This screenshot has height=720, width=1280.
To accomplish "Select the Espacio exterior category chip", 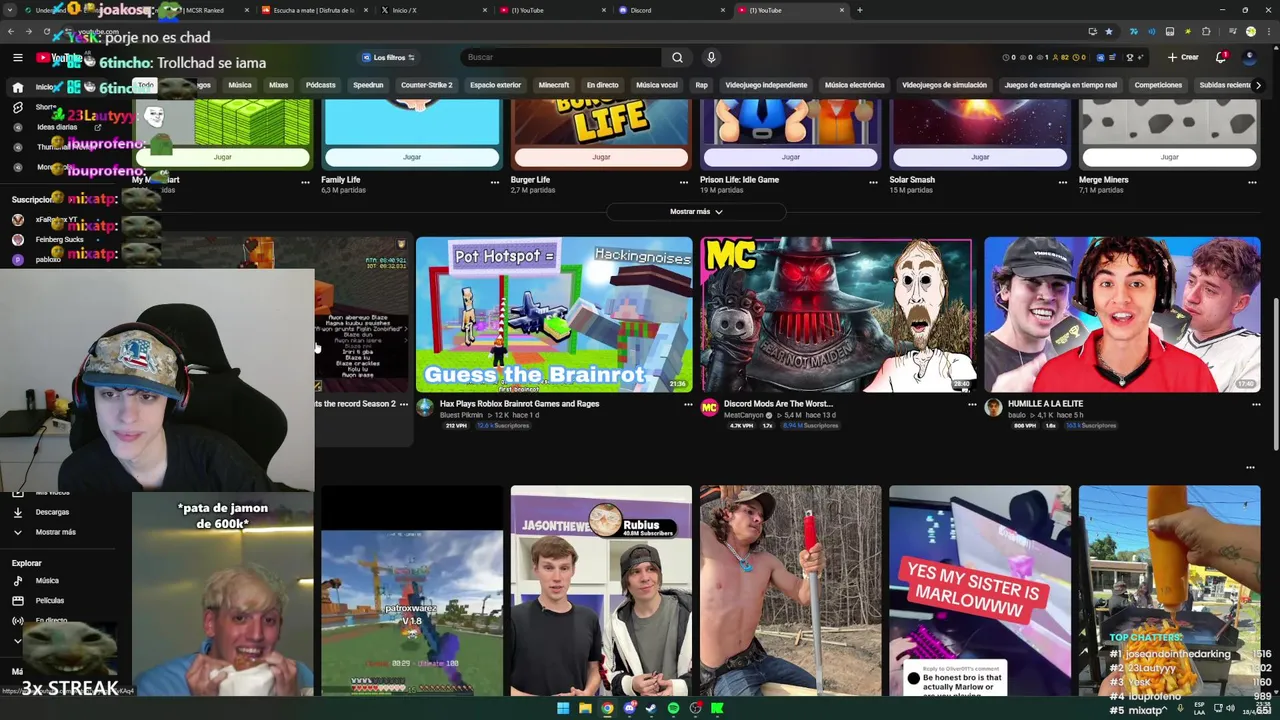I will pos(495,85).
